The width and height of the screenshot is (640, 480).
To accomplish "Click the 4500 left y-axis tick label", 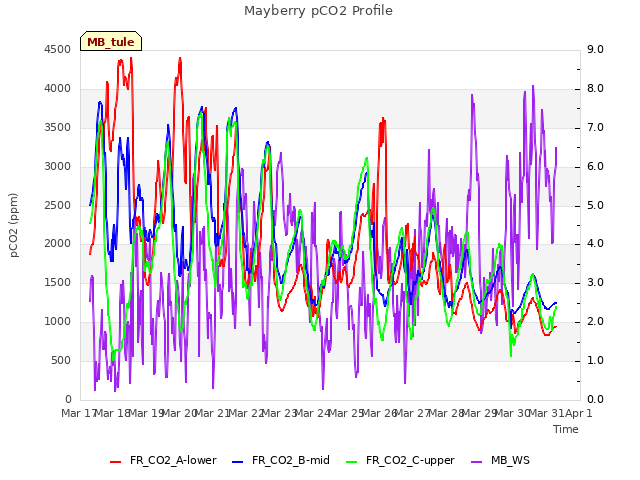I will tap(58, 49).
